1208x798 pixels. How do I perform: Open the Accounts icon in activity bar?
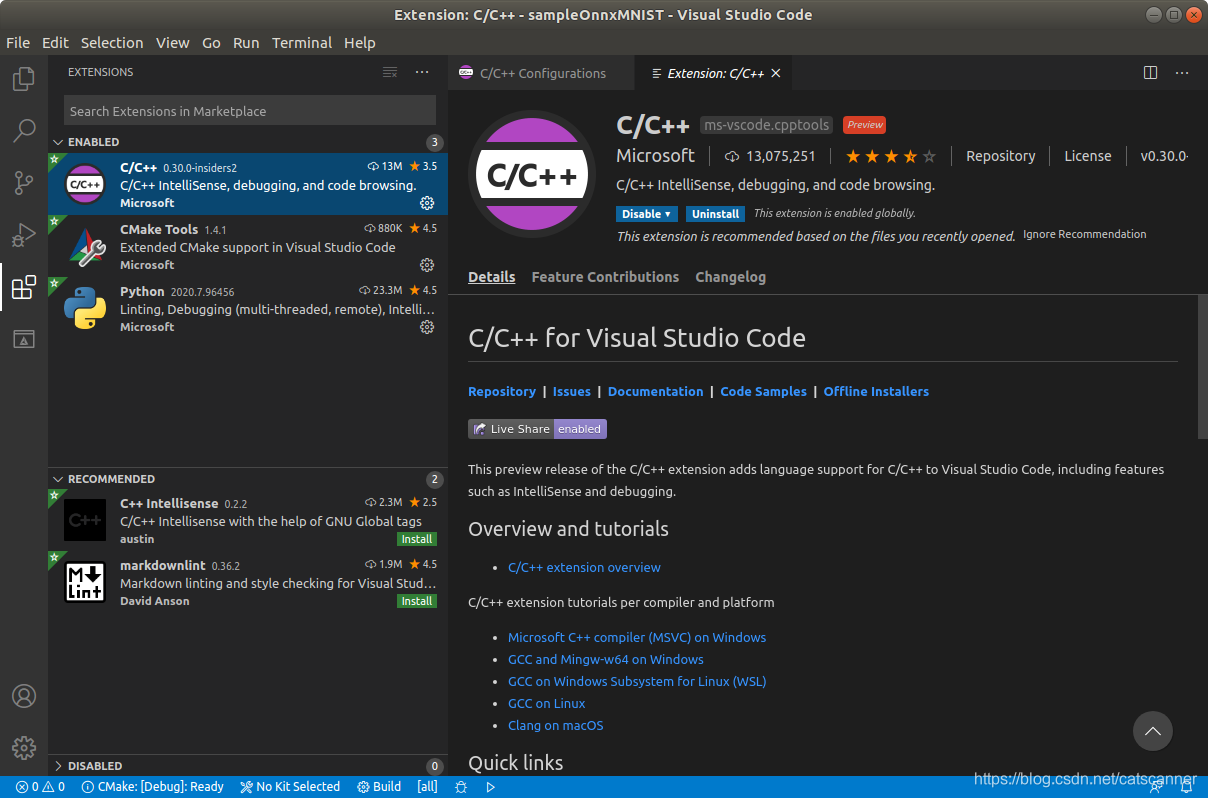point(24,696)
